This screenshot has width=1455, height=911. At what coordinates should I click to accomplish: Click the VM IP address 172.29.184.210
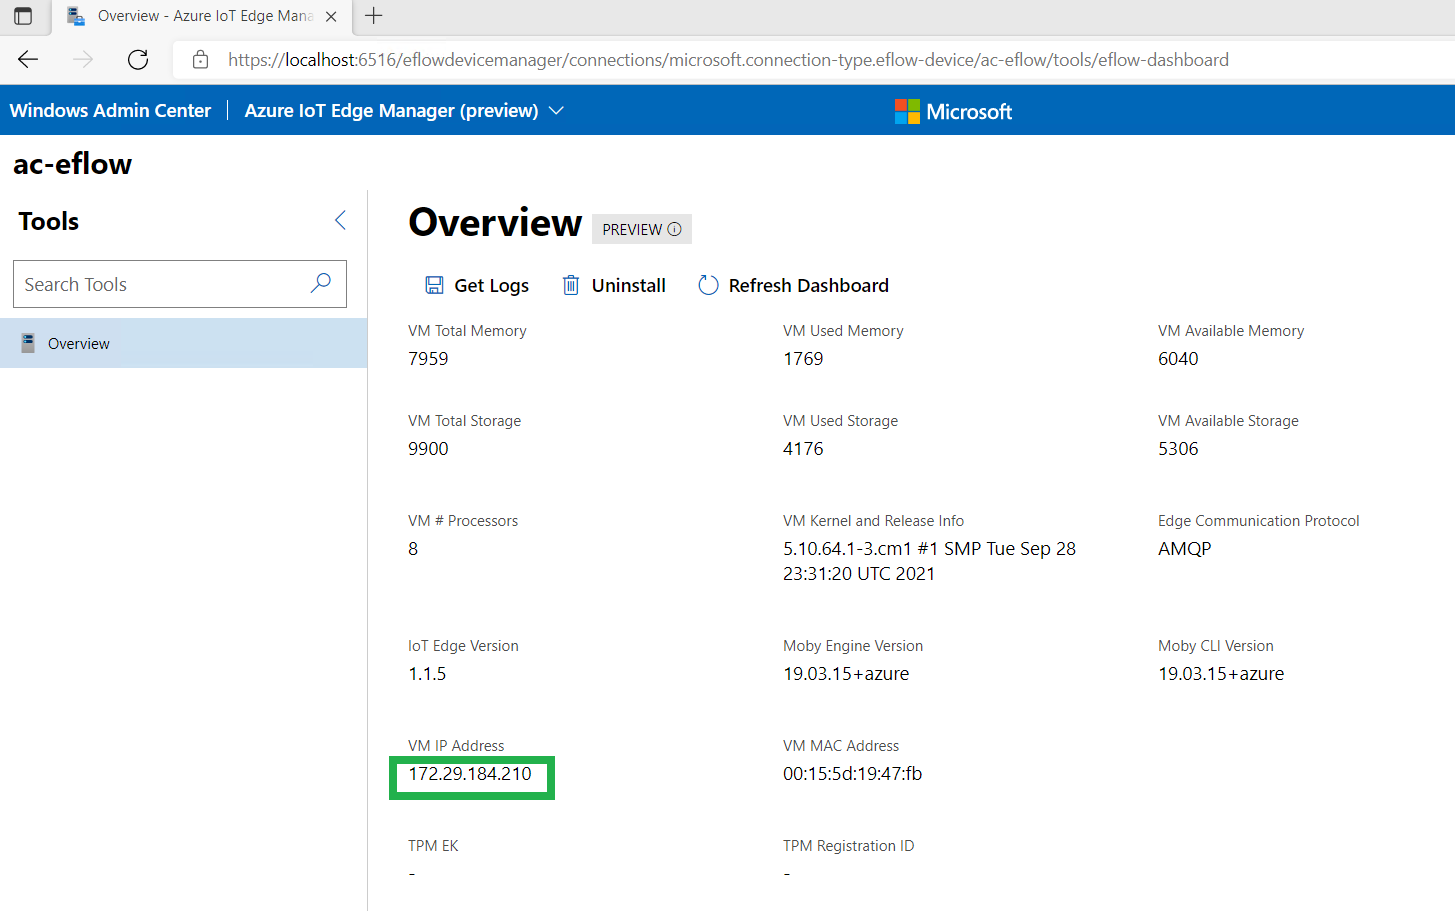point(470,774)
